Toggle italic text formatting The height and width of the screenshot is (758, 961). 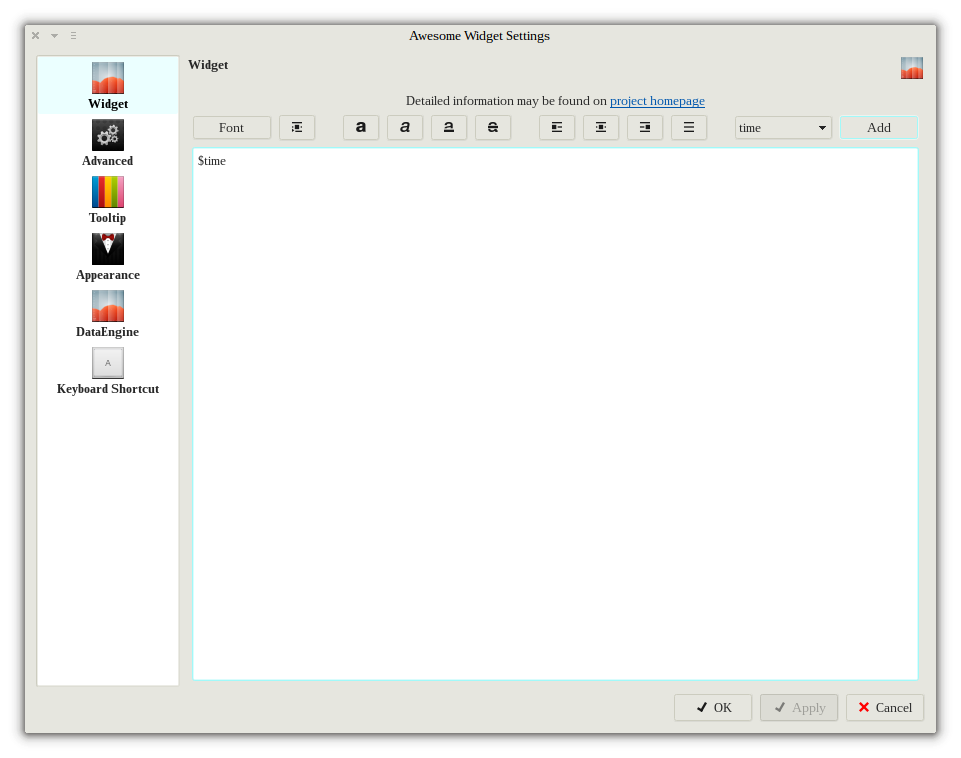405,127
